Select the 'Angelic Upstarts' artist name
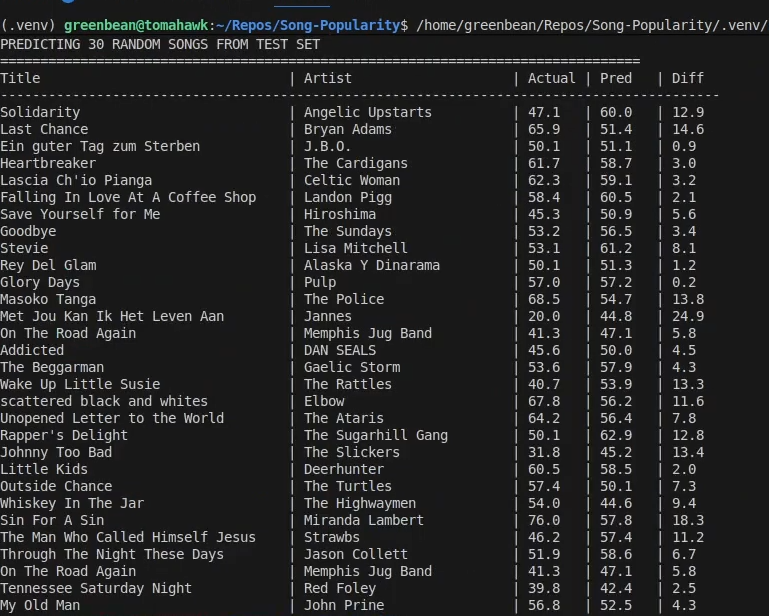The height and width of the screenshot is (616, 769). (x=368, y=112)
